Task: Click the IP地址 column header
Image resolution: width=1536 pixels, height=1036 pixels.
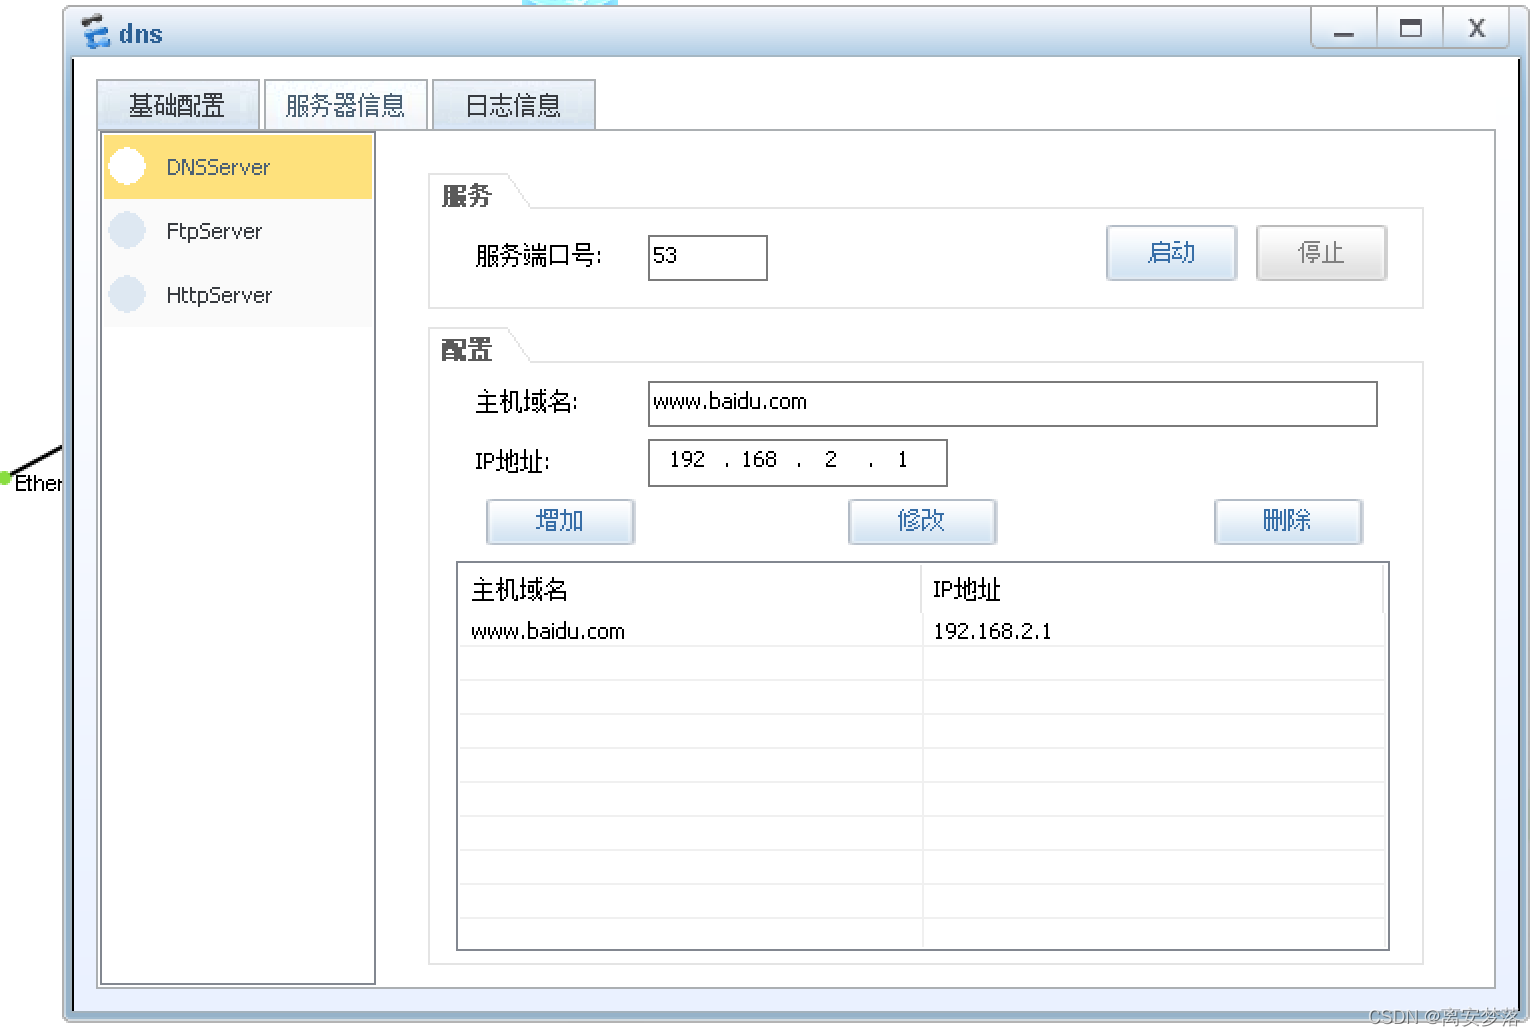Action: (x=1152, y=590)
